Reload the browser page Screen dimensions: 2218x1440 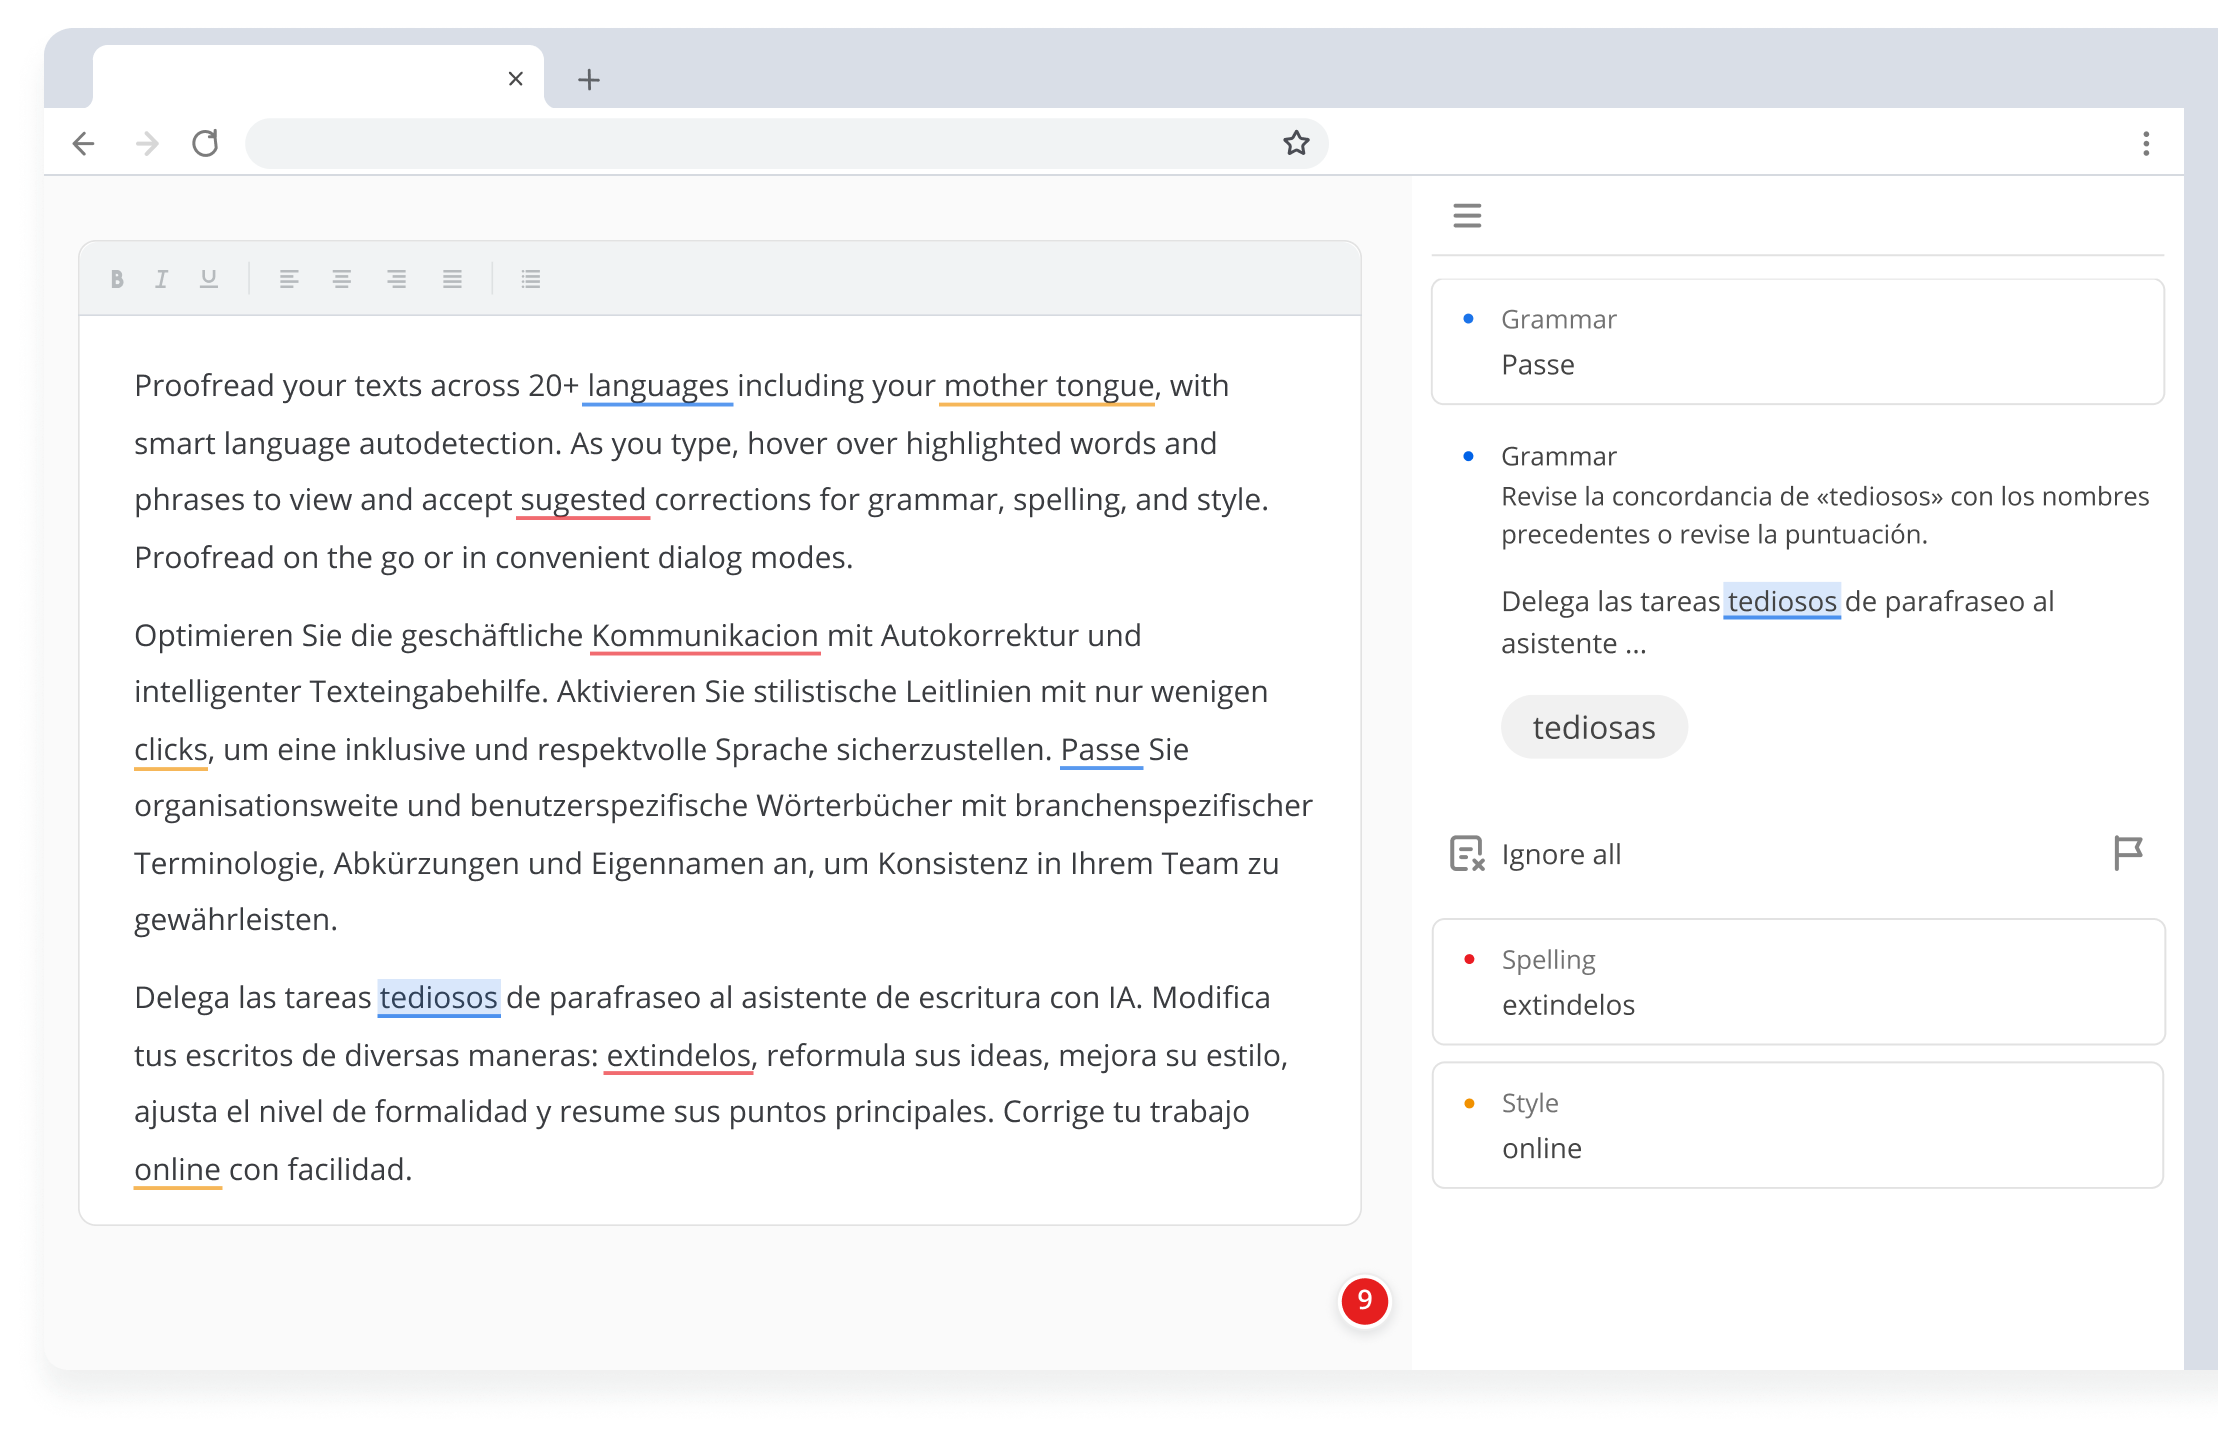205,143
